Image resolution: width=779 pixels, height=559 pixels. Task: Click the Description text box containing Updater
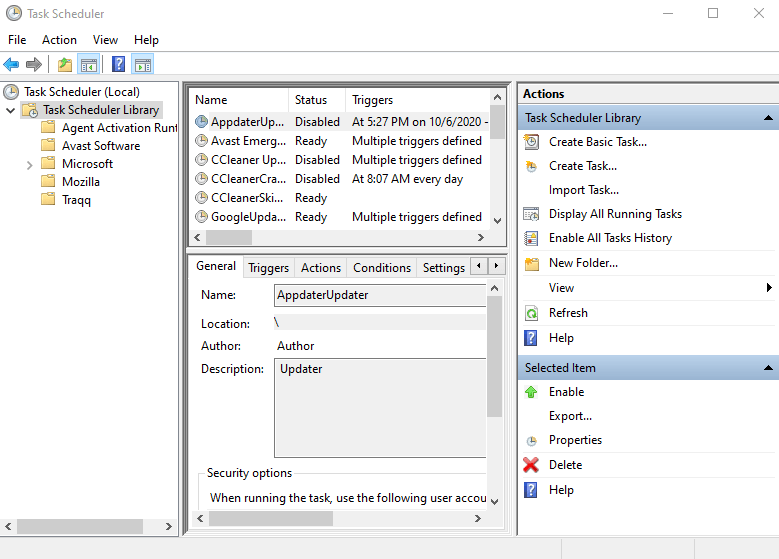click(x=380, y=408)
